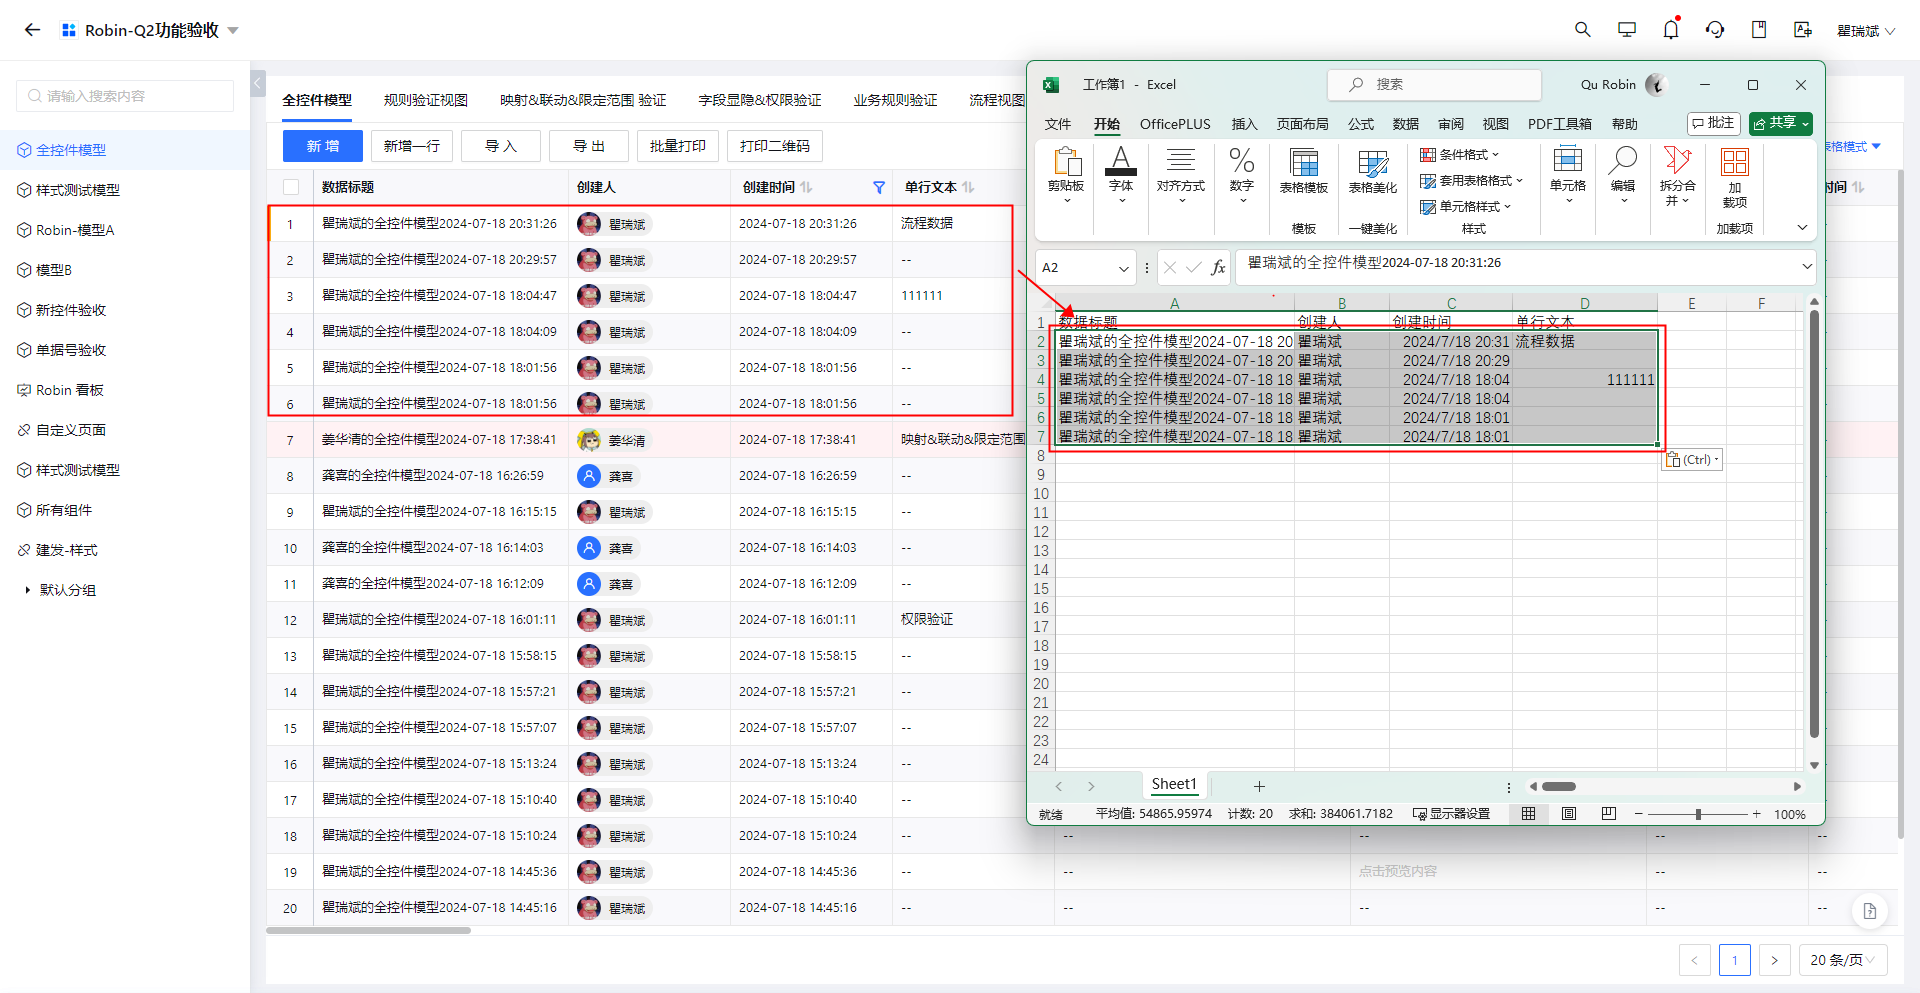1920x993 pixels.
Task: Click the 导出 button
Action: [x=589, y=146]
